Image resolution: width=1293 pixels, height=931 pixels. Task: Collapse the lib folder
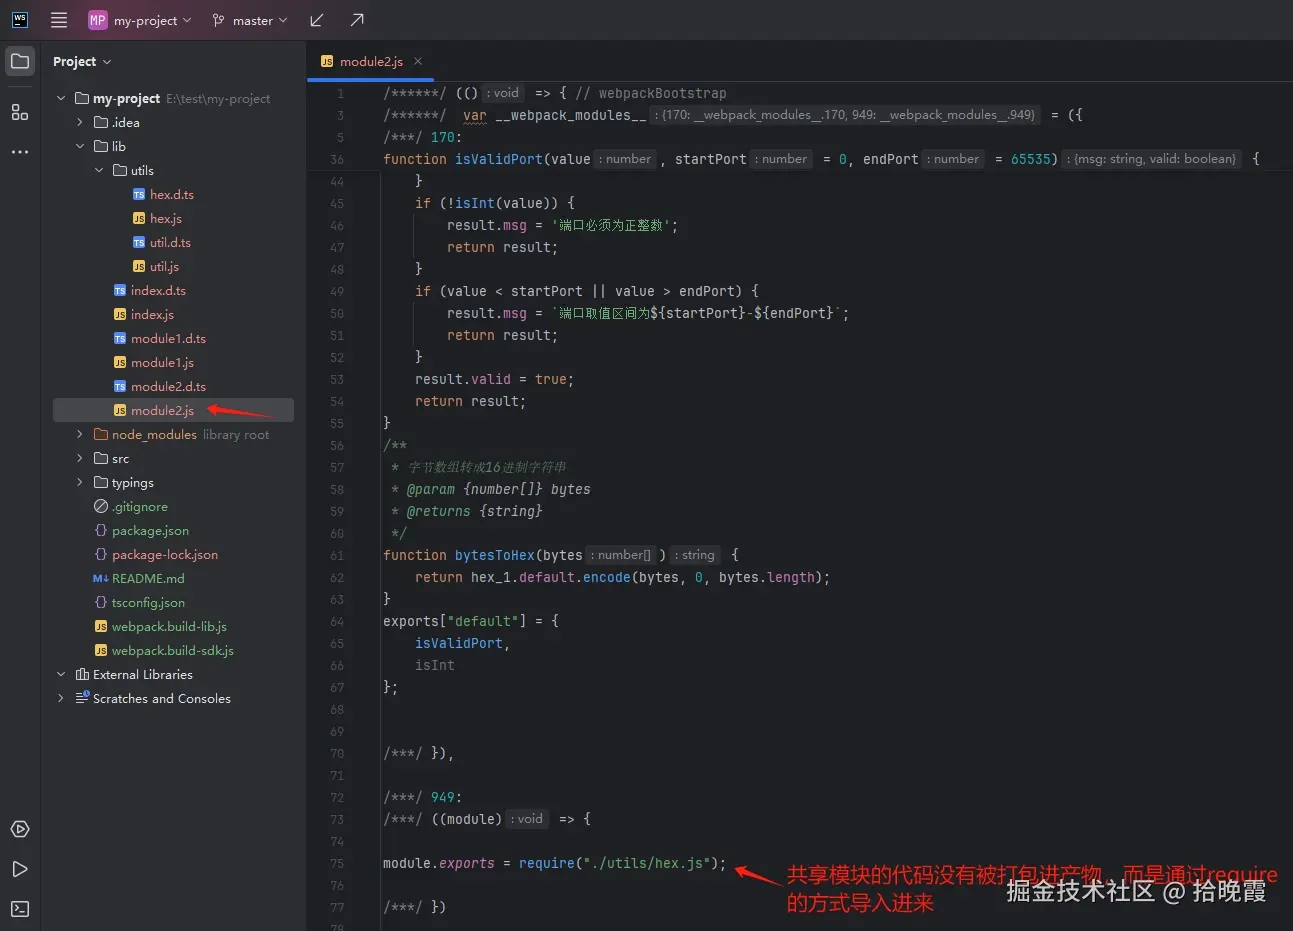point(80,146)
